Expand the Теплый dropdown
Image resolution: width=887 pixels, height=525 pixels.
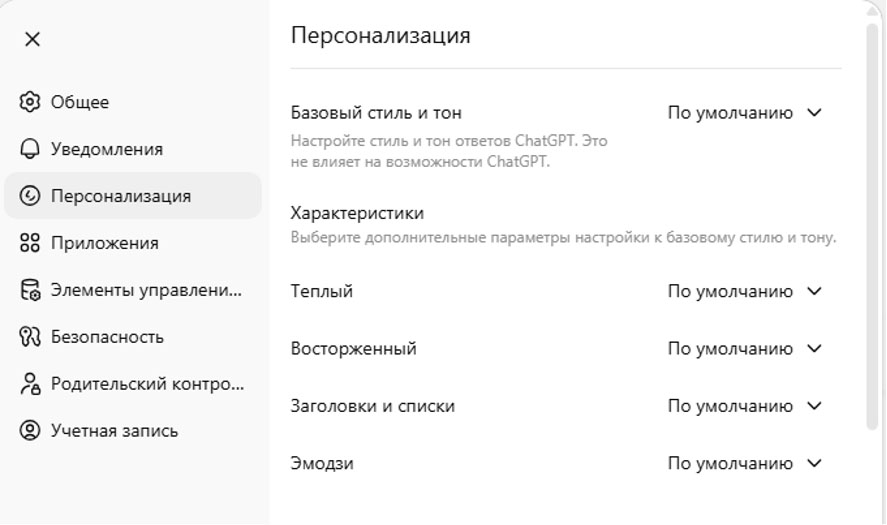(x=744, y=292)
